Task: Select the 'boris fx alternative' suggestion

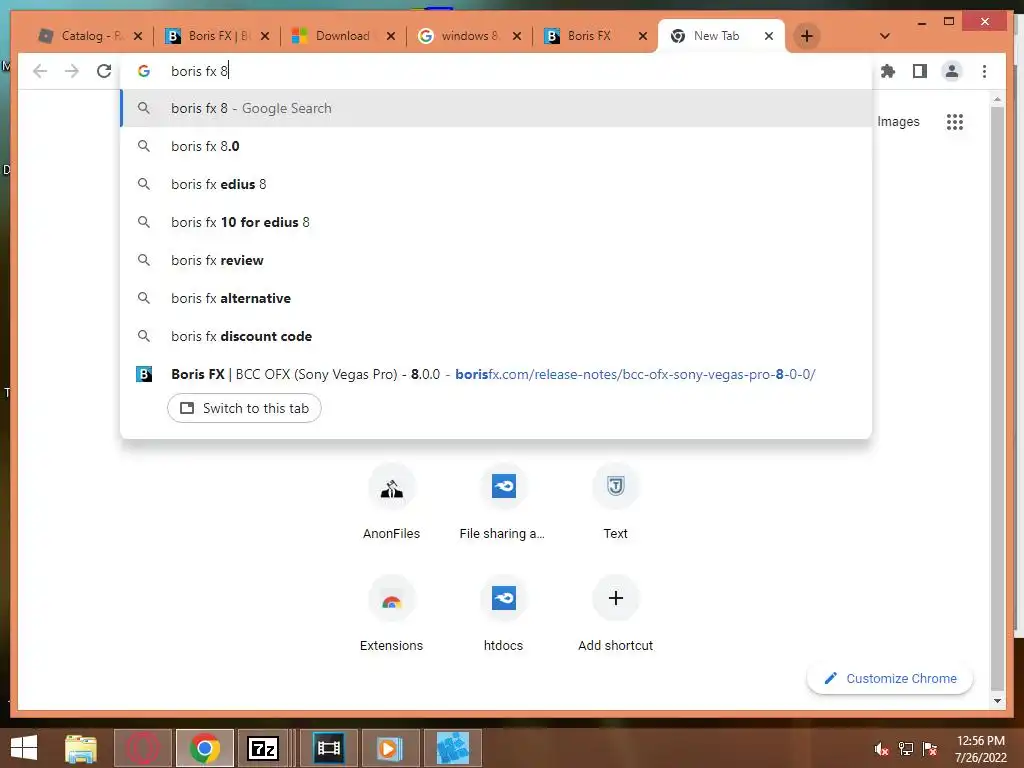Action: [496, 298]
